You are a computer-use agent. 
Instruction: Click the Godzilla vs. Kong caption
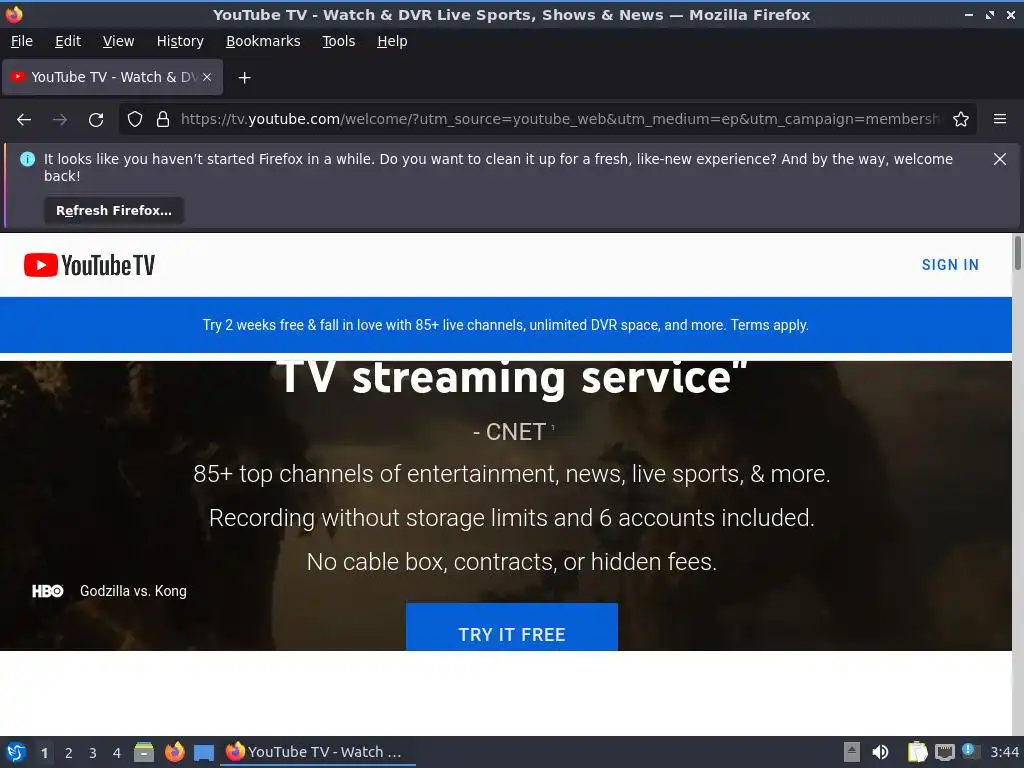(133, 591)
